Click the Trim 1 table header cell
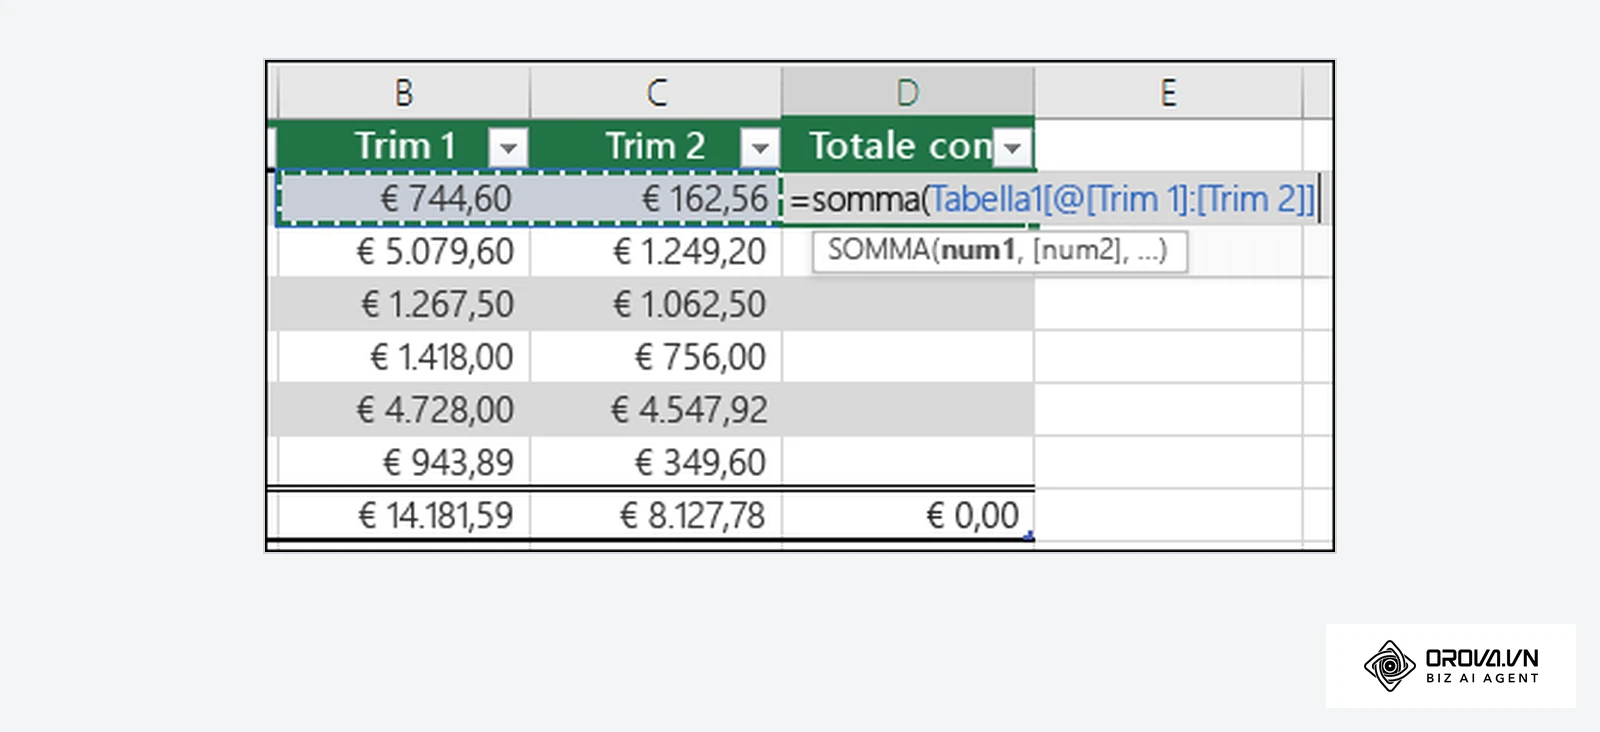 (x=404, y=146)
